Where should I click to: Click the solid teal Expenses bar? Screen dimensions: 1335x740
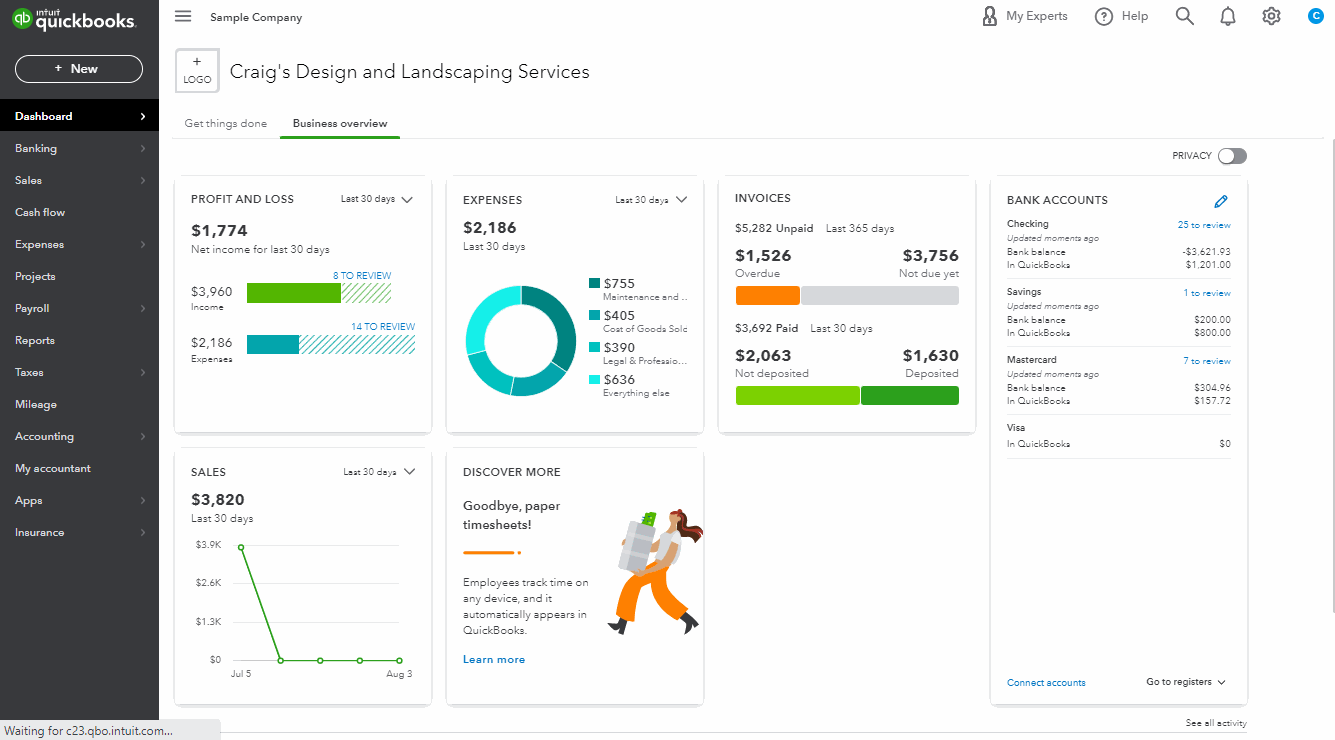point(273,344)
